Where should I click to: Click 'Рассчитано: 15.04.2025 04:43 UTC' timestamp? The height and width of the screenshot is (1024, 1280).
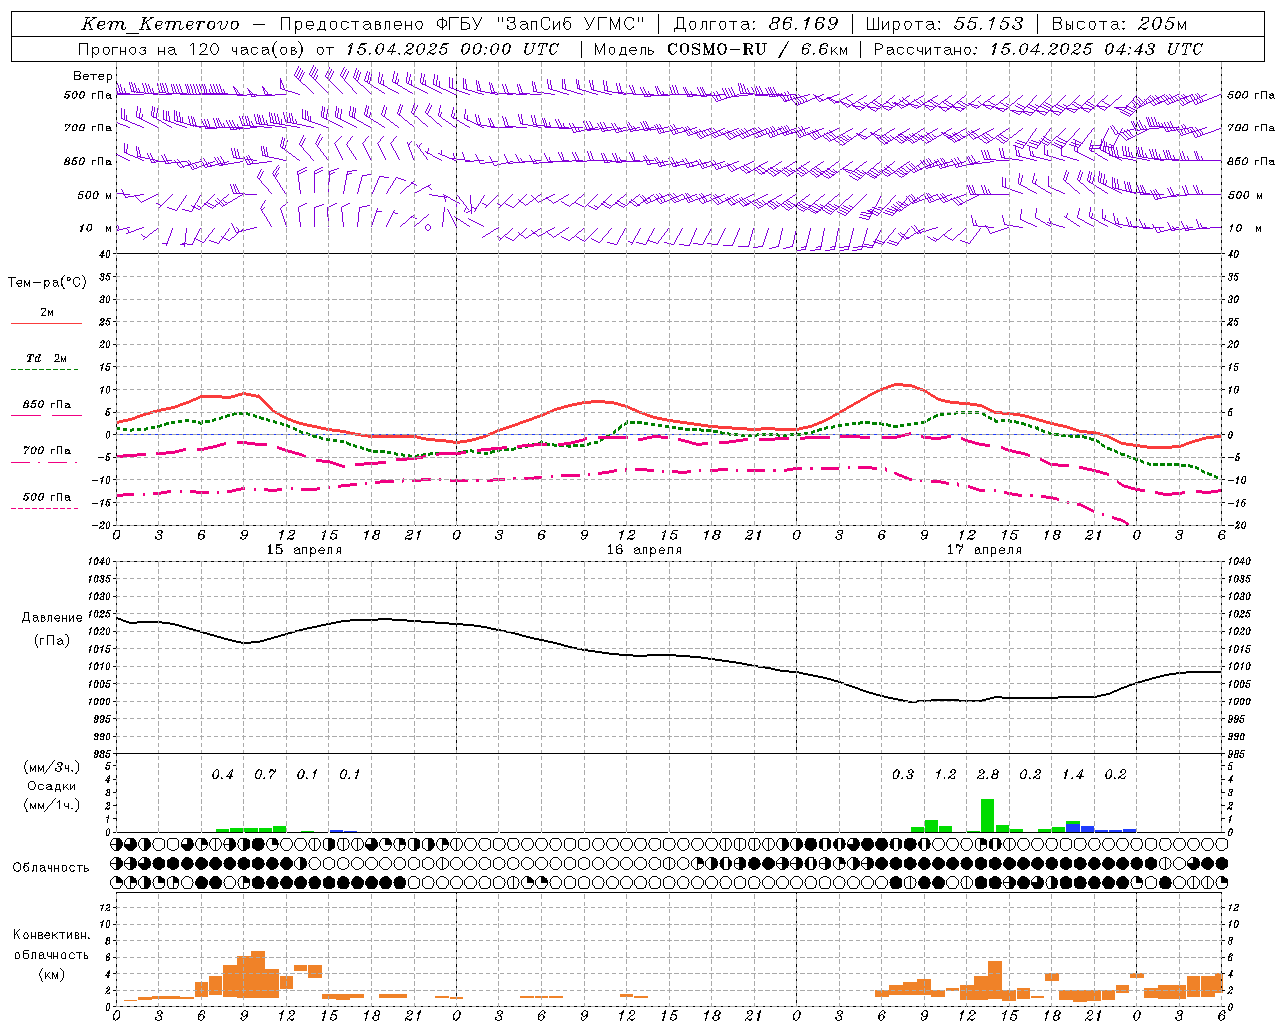pyautogui.click(x=1038, y=49)
